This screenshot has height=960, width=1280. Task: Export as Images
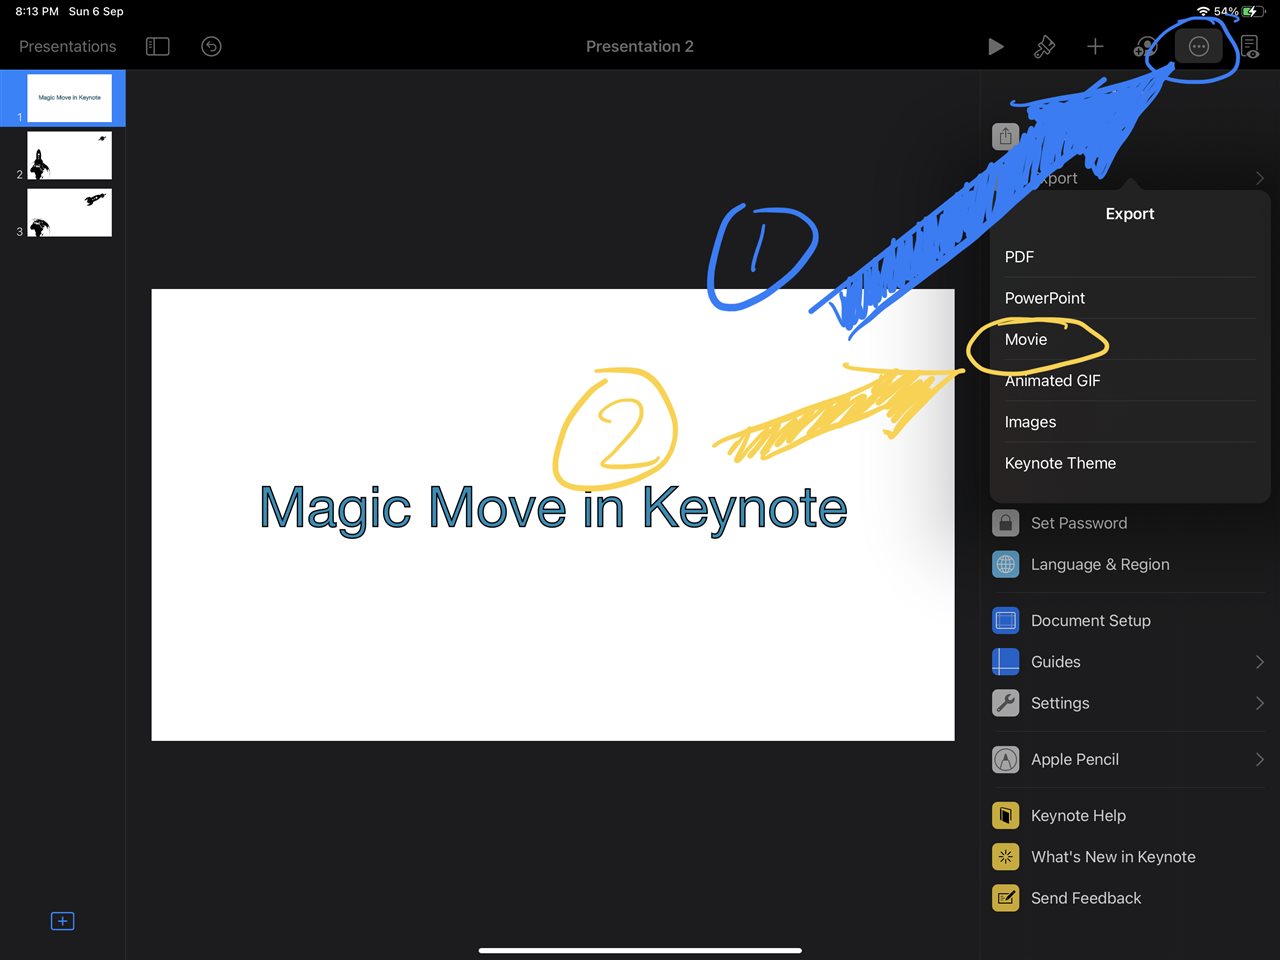[1130, 421]
